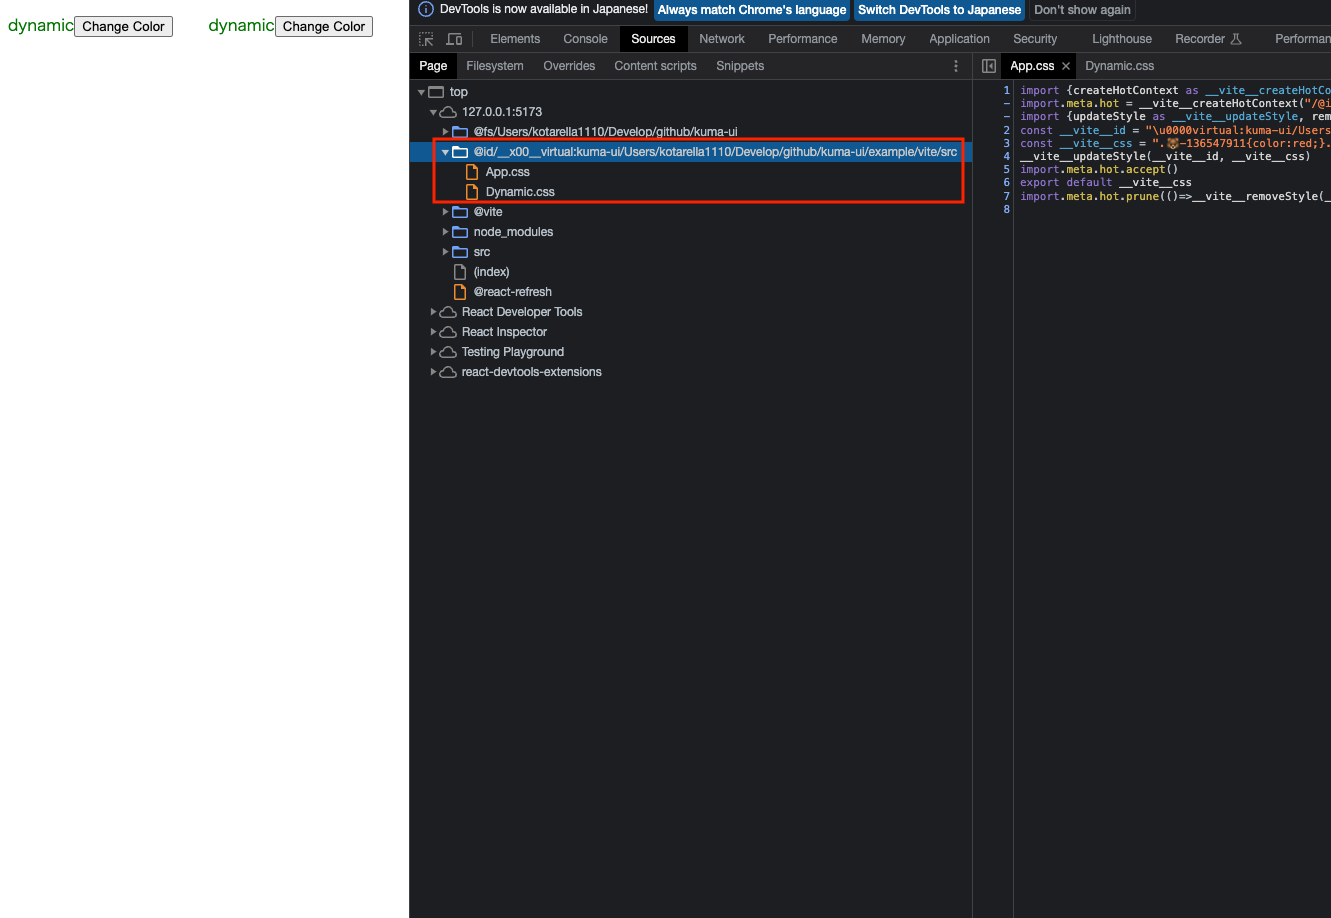Collapse the 127.0.0.1:5173 origin

[x=433, y=111]
